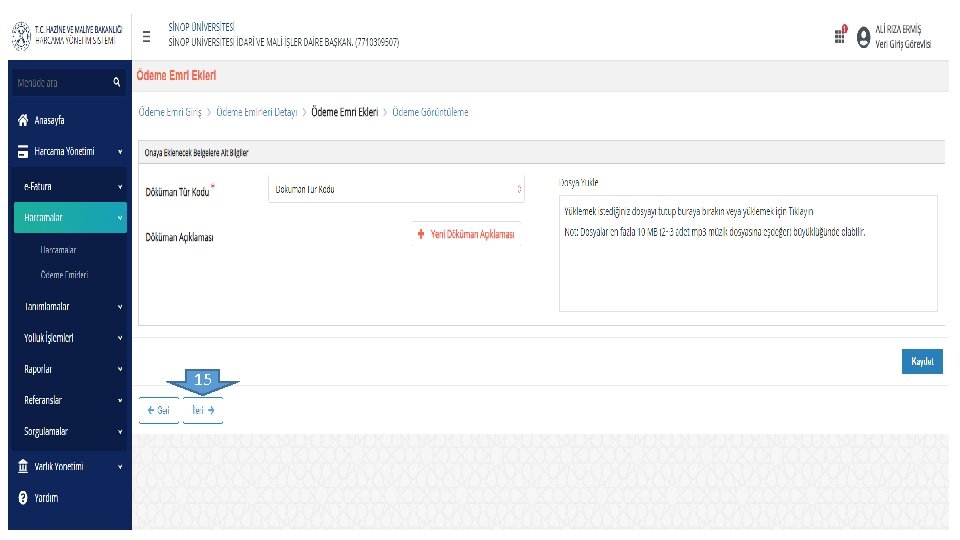The width and height of the screenshot is (960, 540).
Task: Click the hamburger menu icon
Action: (x=146, y=37)
